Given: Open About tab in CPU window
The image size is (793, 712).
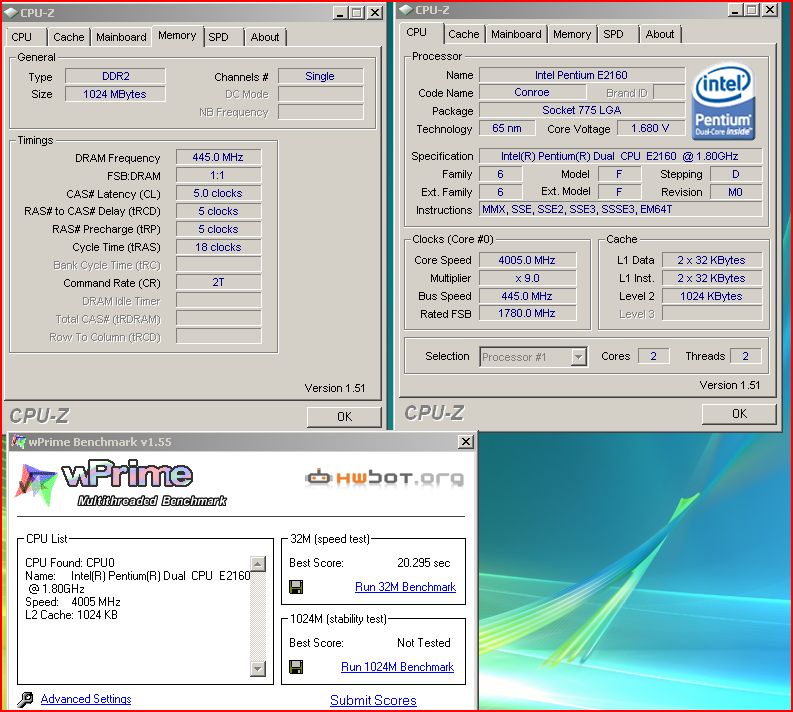Looking at the screenshot, I should coord(659,34).
